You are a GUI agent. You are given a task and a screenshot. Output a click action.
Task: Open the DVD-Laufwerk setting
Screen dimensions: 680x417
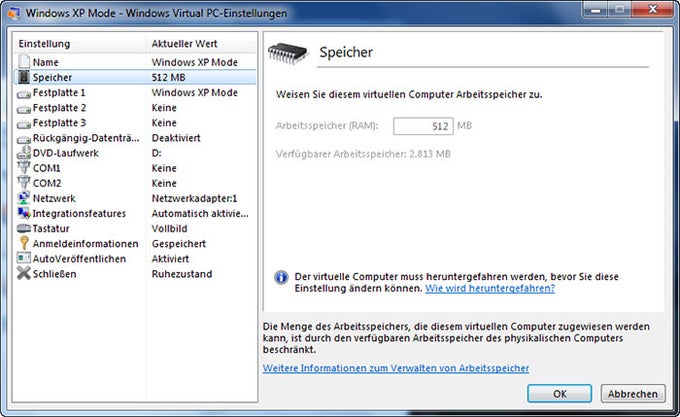[135, 153]
